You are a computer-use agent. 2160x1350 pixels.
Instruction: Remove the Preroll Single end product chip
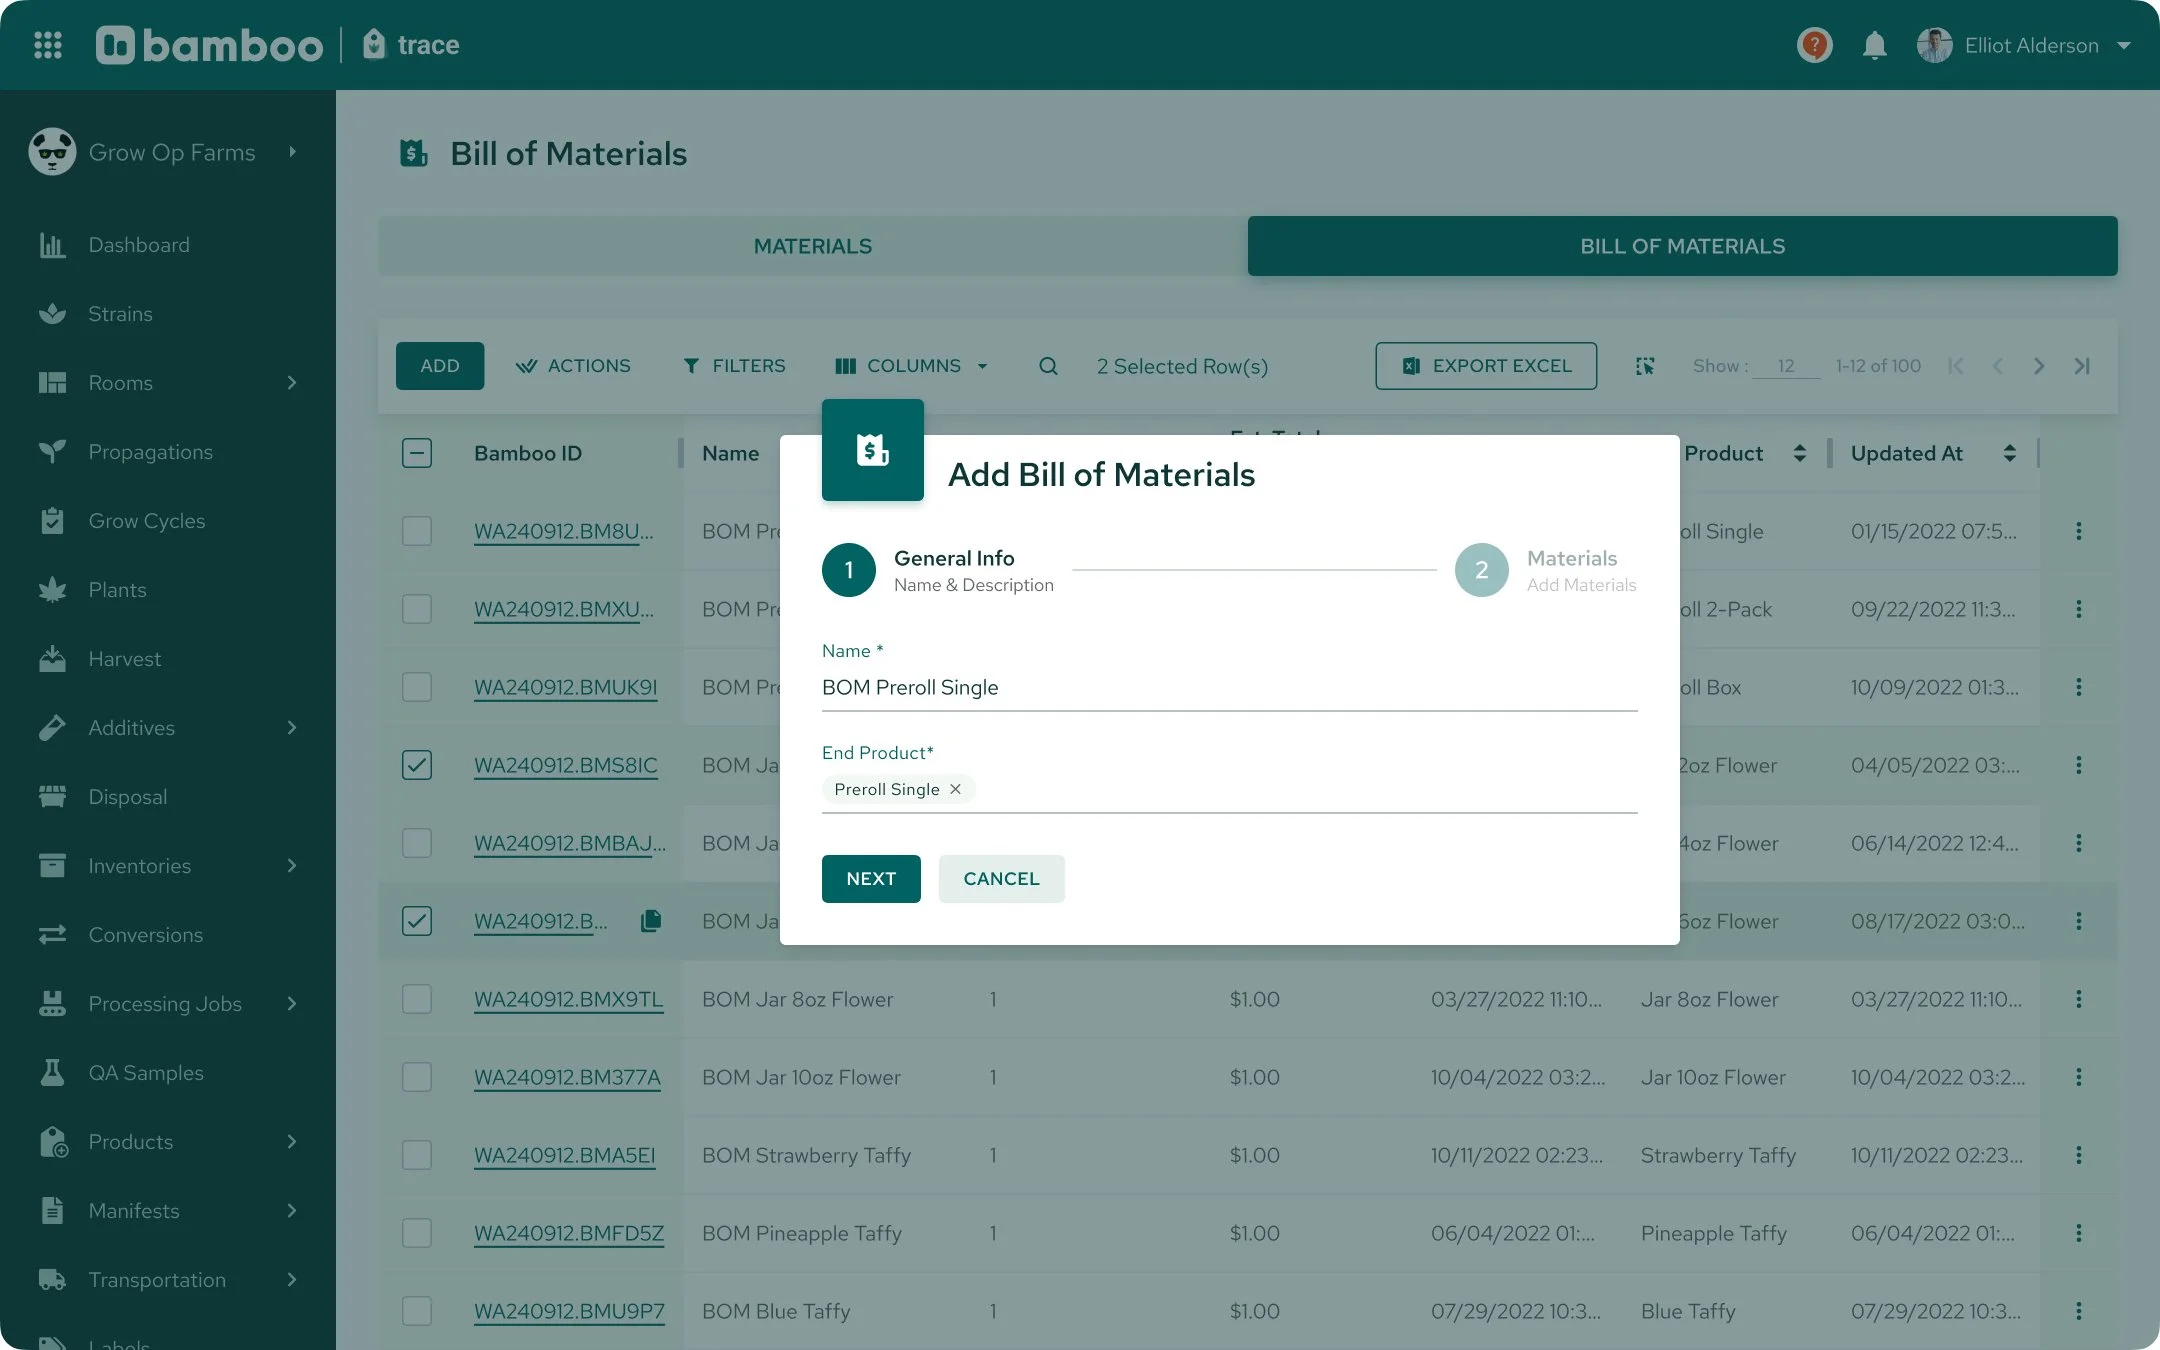pos(956,789)
